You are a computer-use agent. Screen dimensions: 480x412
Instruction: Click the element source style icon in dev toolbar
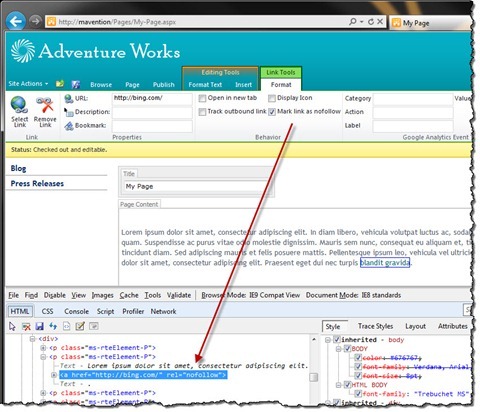(67, 326)
